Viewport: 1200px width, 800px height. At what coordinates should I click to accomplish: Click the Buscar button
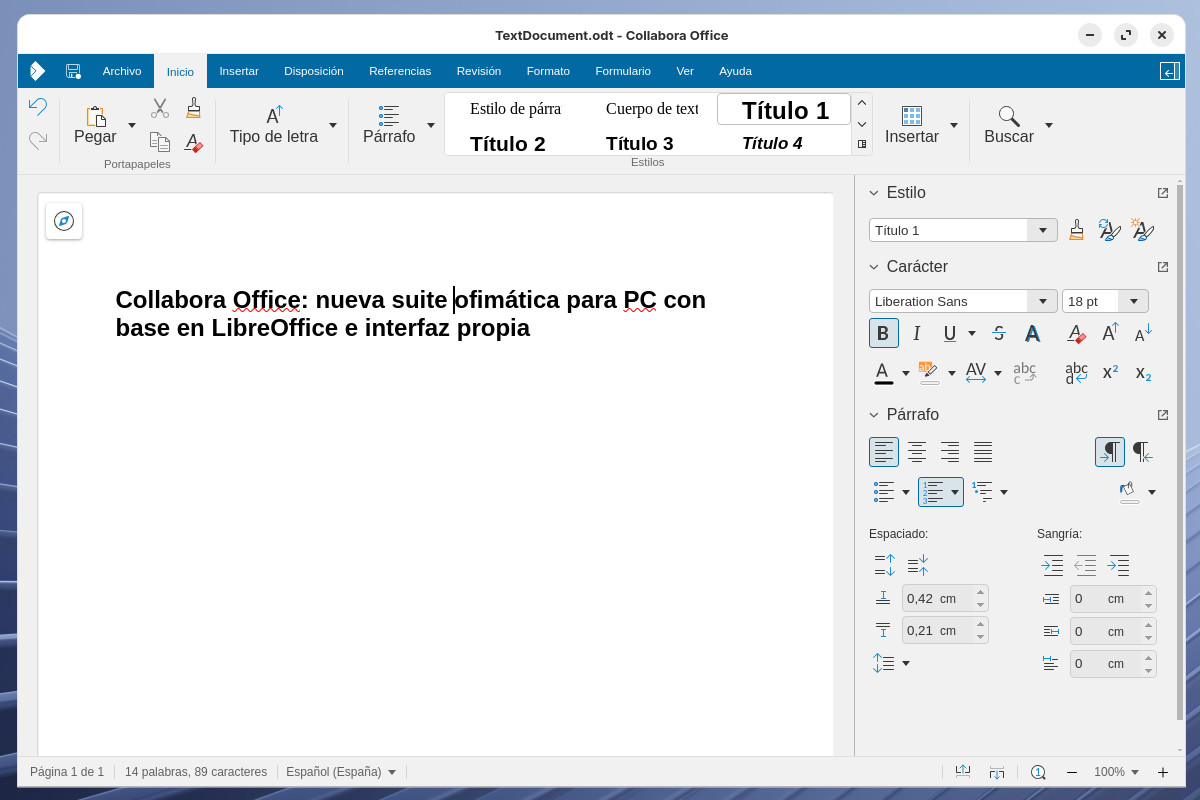click(x=1008, y=124)
